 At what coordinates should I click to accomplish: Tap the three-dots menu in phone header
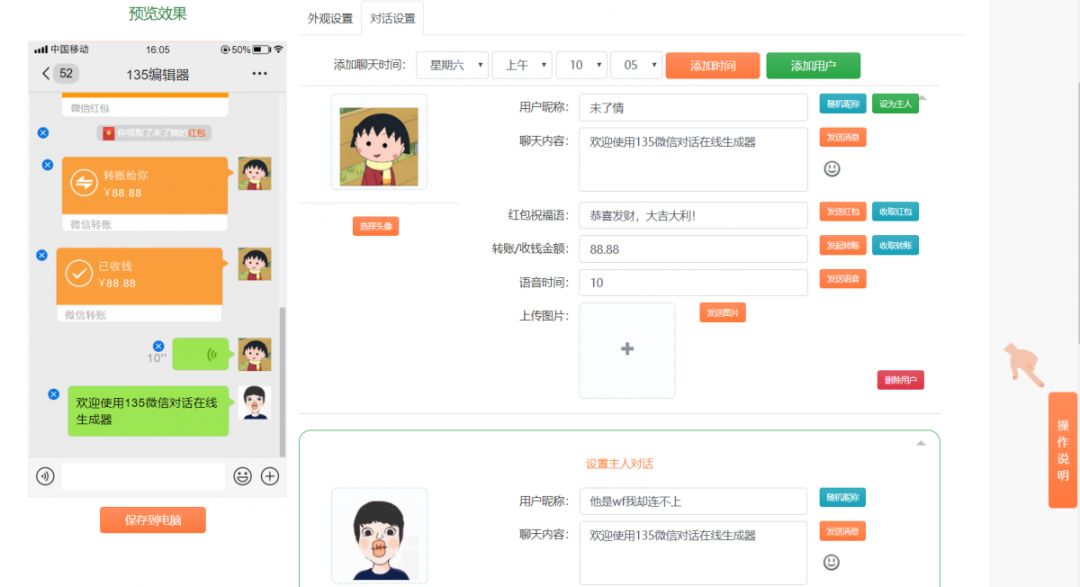click(x=260, y=74)
